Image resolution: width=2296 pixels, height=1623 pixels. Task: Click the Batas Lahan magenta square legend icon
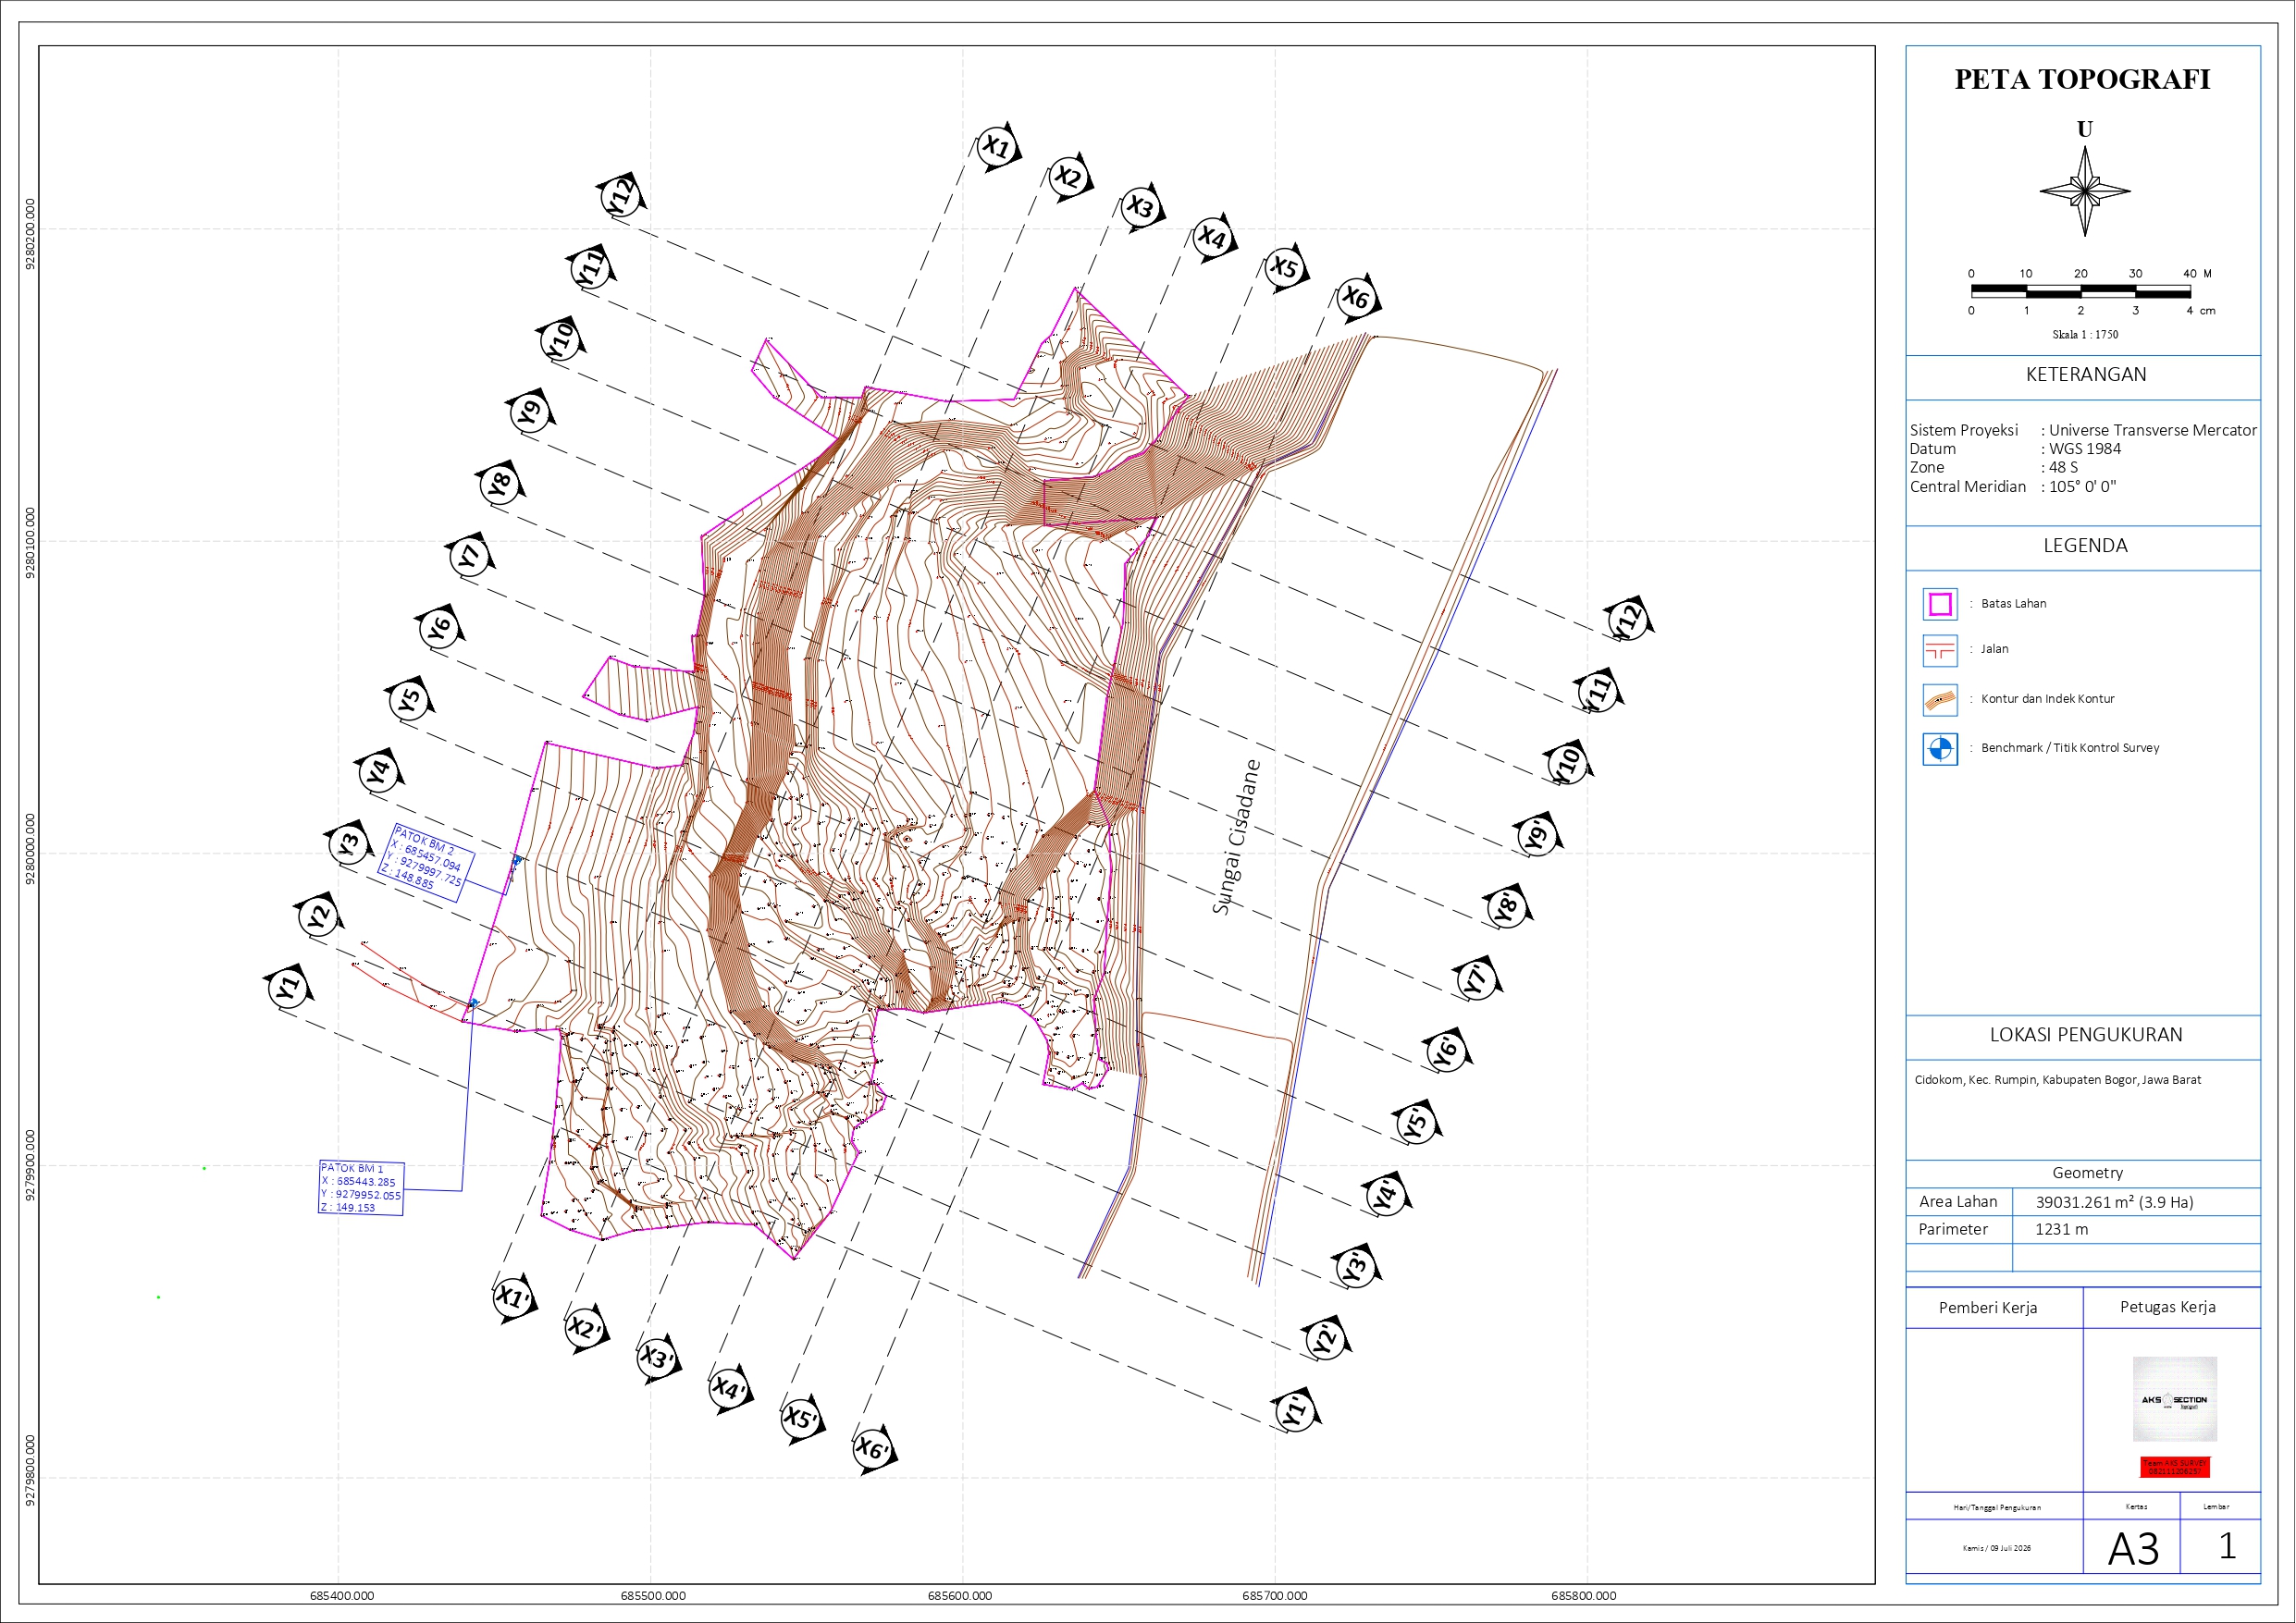pyautogui.click(x=1939, y=604)
